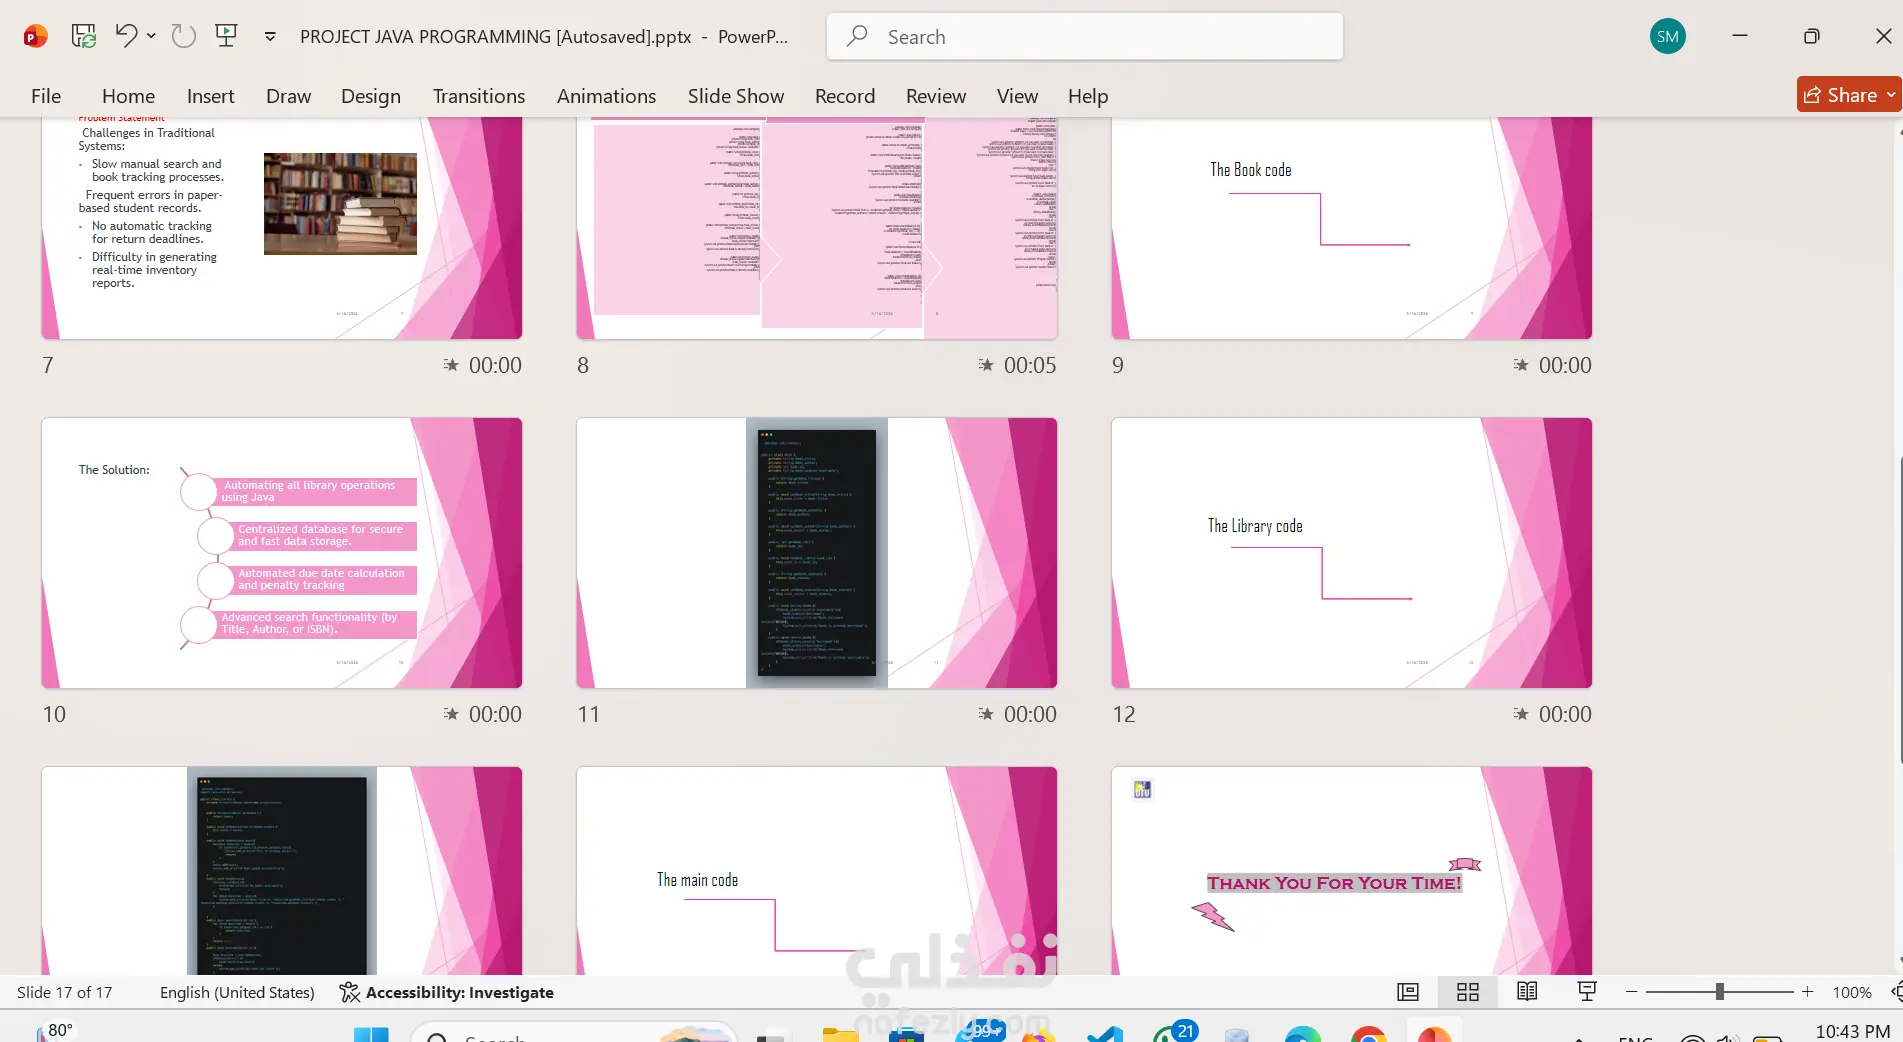Screen dimensions: 1903x1042
Task: Select the 'Thank You For Your Time!' slide
Action: pos(1352,871)
